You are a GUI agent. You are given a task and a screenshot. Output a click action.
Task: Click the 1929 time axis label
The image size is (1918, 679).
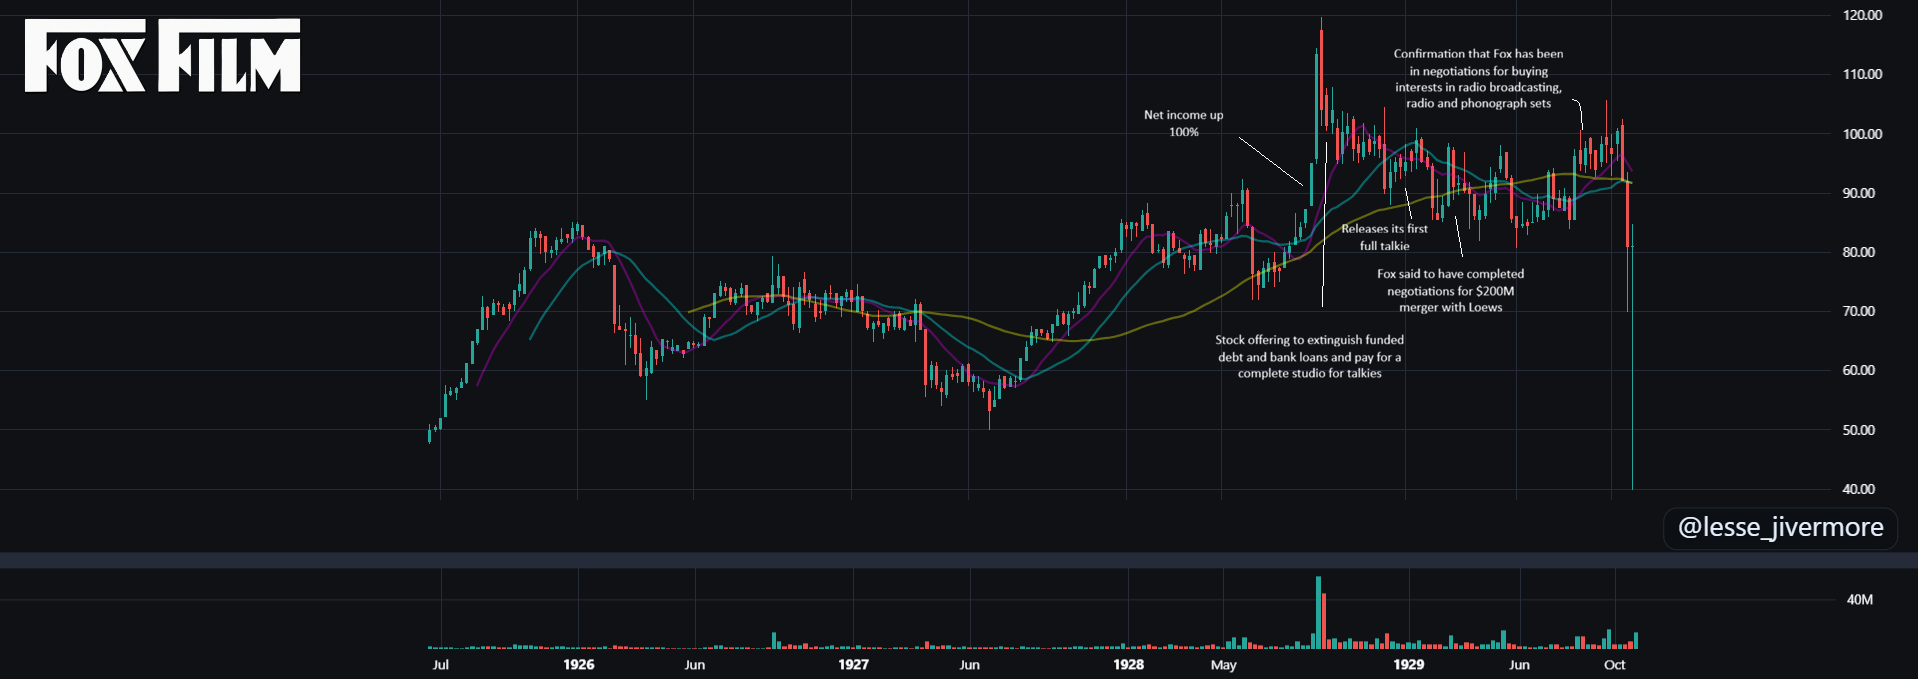[1408, 665]
